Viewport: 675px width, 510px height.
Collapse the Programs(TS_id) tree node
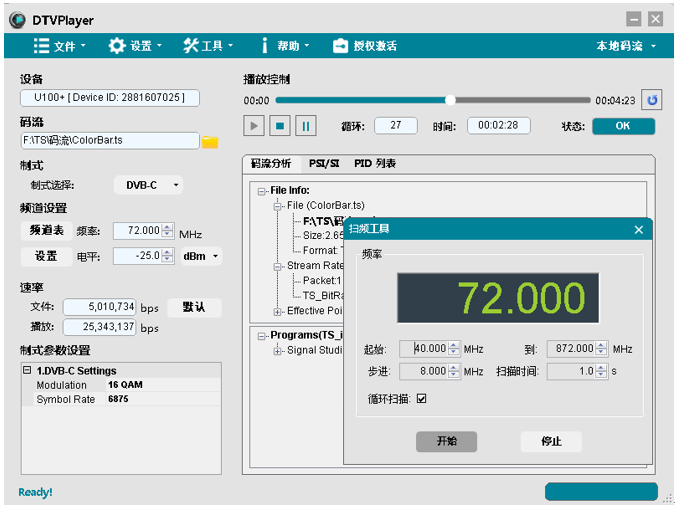[261, 336]
